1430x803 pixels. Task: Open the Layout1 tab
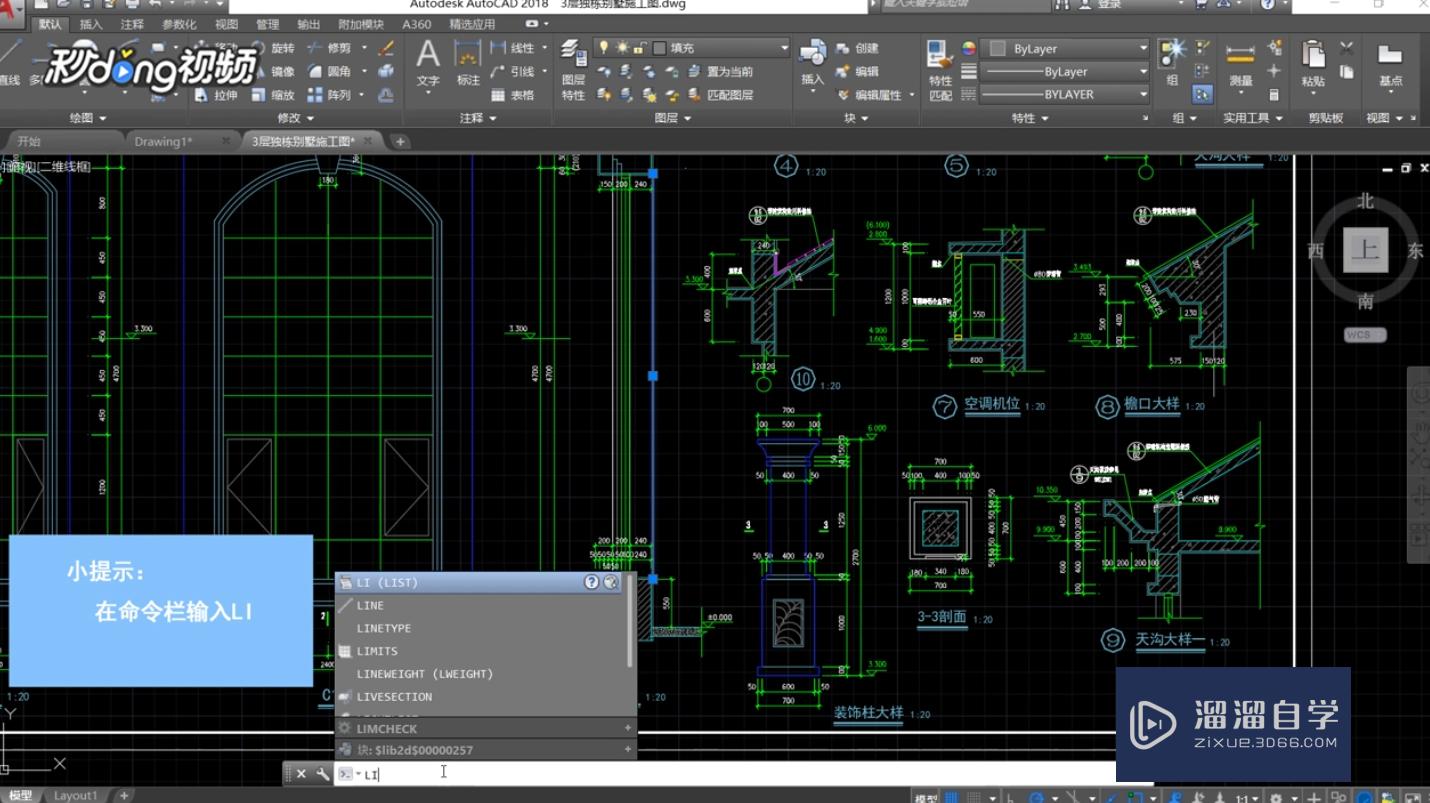point(75,796)
